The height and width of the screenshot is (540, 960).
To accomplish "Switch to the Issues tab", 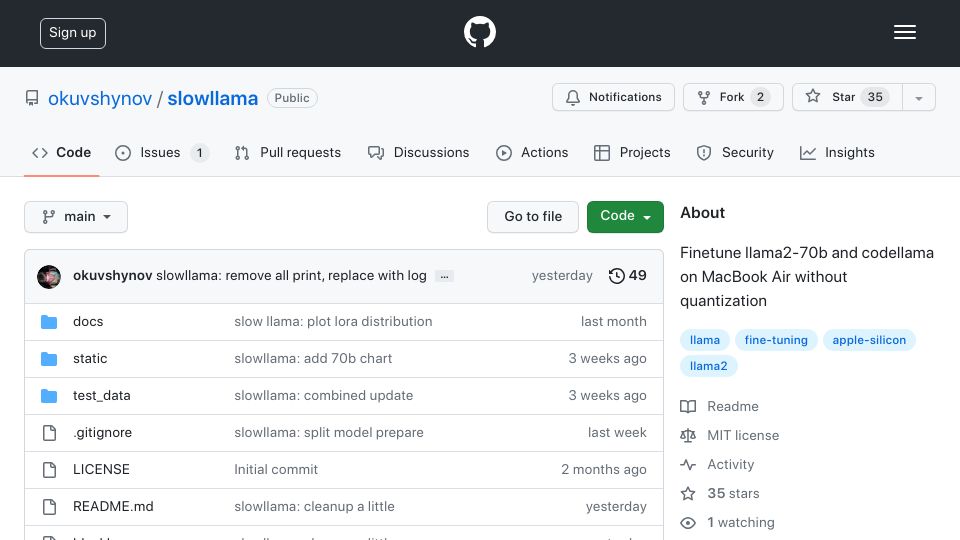I will (162, 152).
